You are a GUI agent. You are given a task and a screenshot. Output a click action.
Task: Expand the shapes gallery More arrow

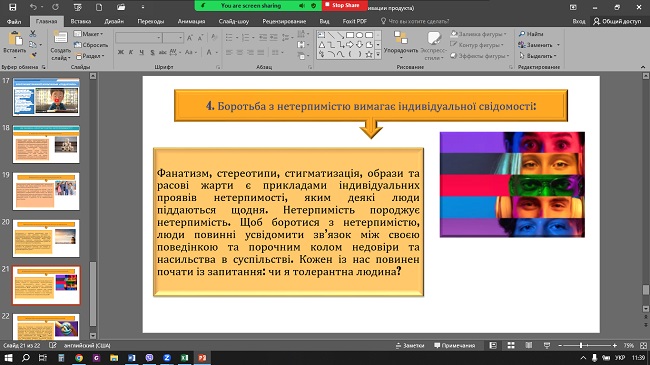(x=378, y=54)
